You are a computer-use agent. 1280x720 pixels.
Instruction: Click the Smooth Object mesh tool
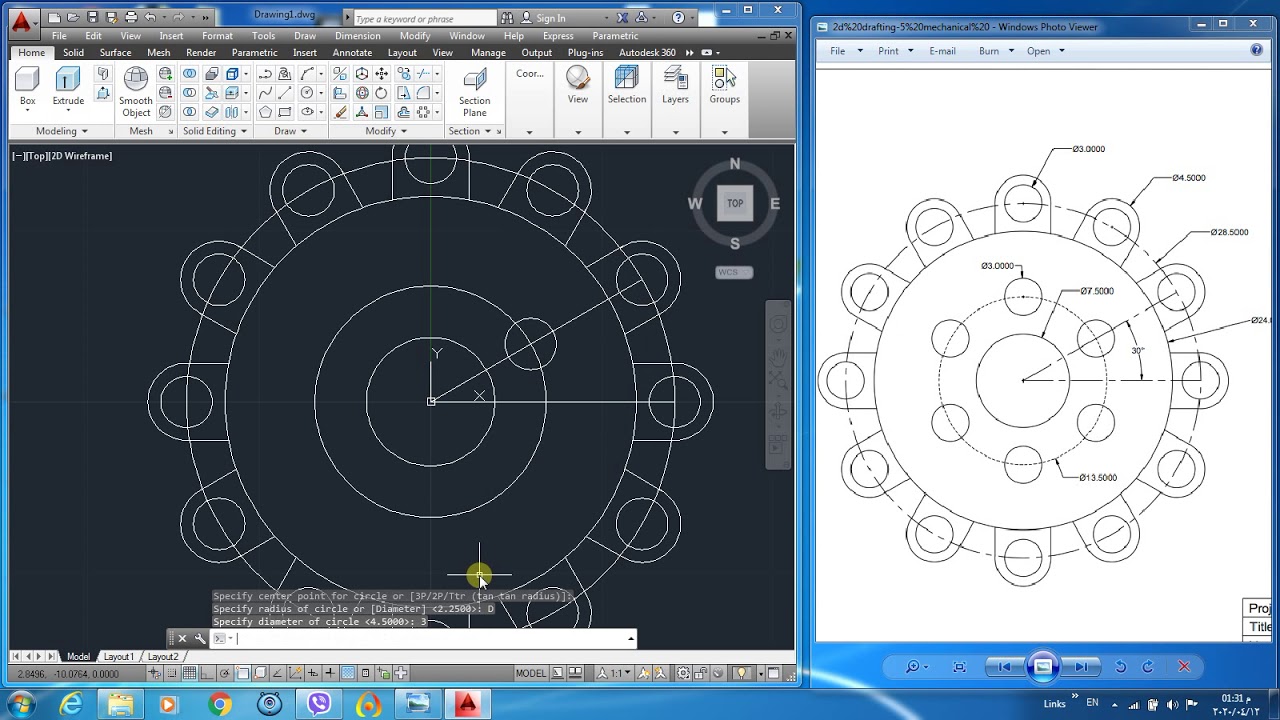[x=136, y=92]
